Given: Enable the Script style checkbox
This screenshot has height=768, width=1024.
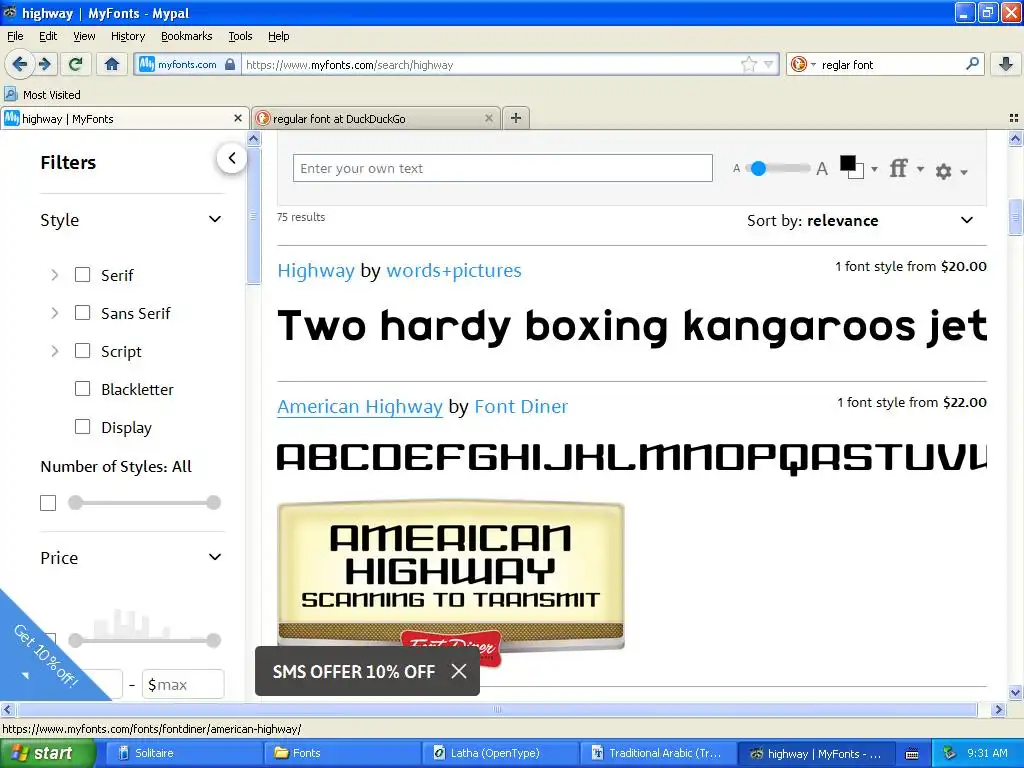Looking at the screenshot, I should tap(82, 351).
